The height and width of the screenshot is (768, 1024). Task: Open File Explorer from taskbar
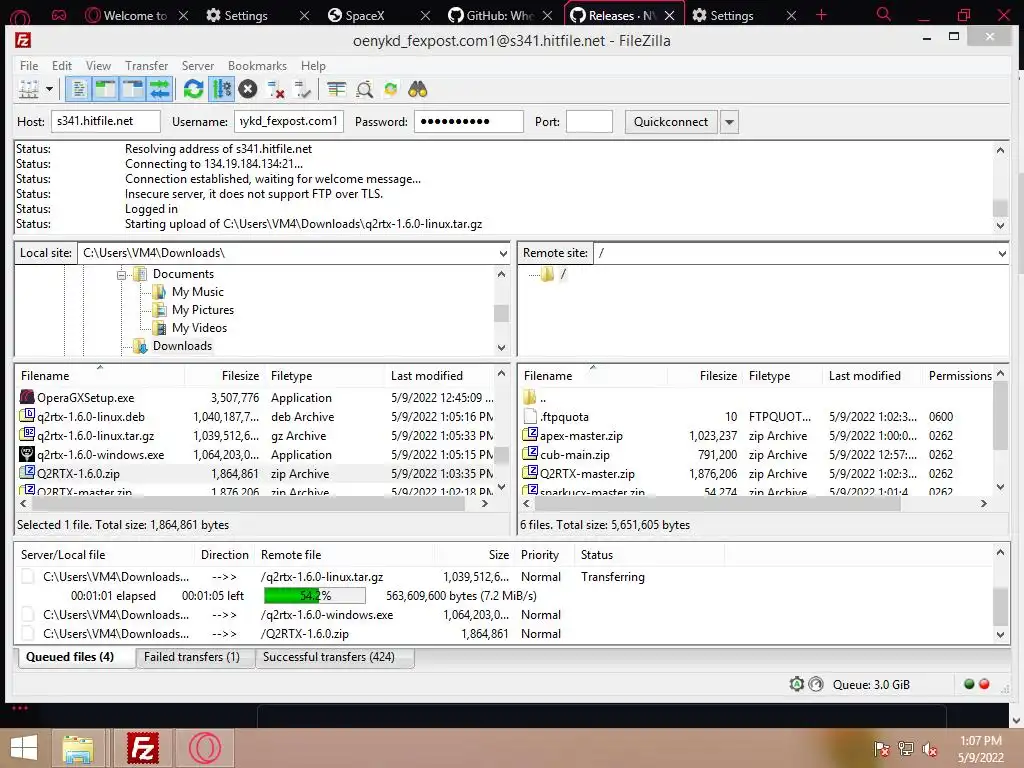(78, 748)
